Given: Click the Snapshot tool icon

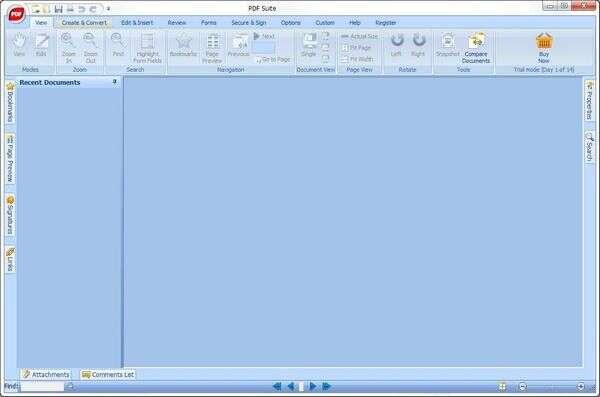Looking at the screenshot, I should (448, 45).
